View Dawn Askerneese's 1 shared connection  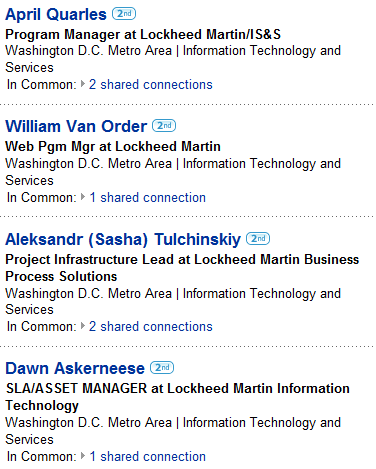click(148, 457)
